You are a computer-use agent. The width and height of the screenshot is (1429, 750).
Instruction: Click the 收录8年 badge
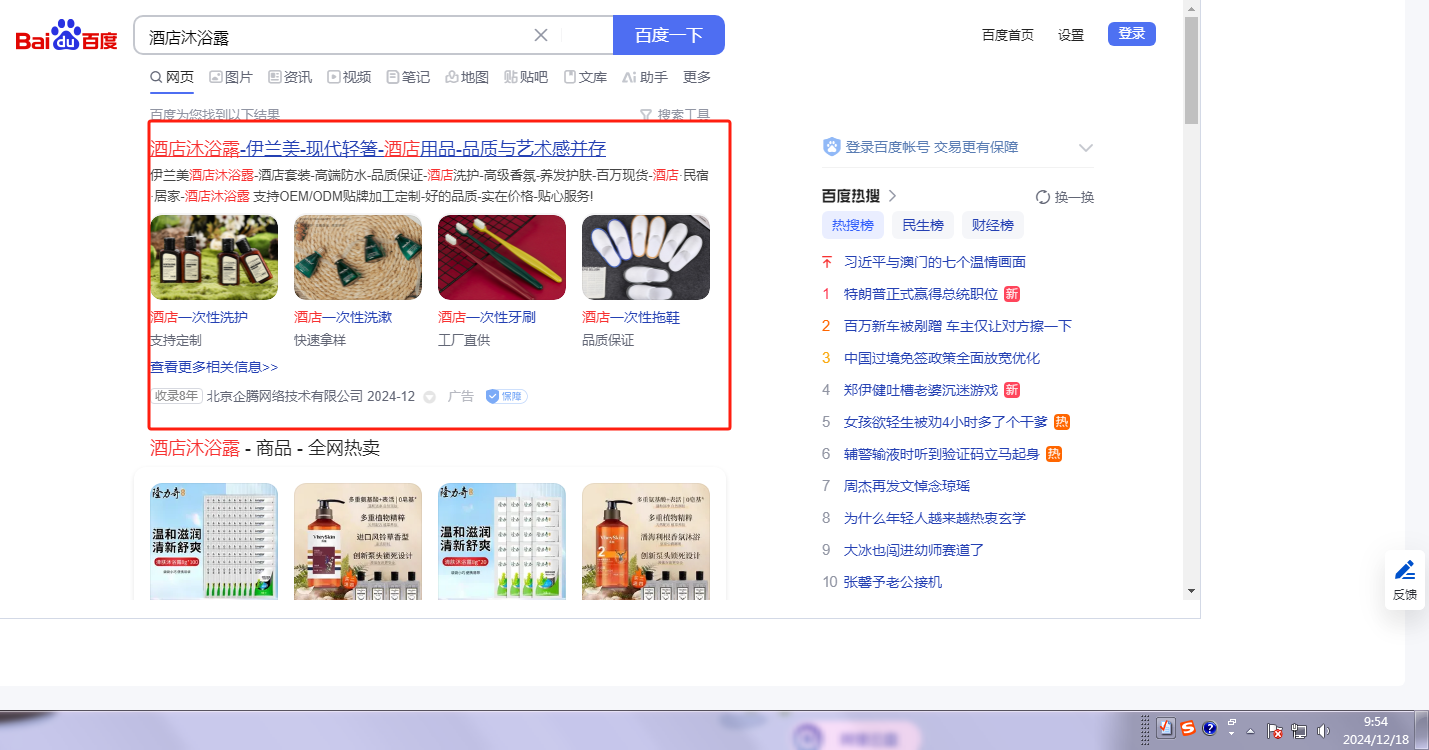coord(177,396)
